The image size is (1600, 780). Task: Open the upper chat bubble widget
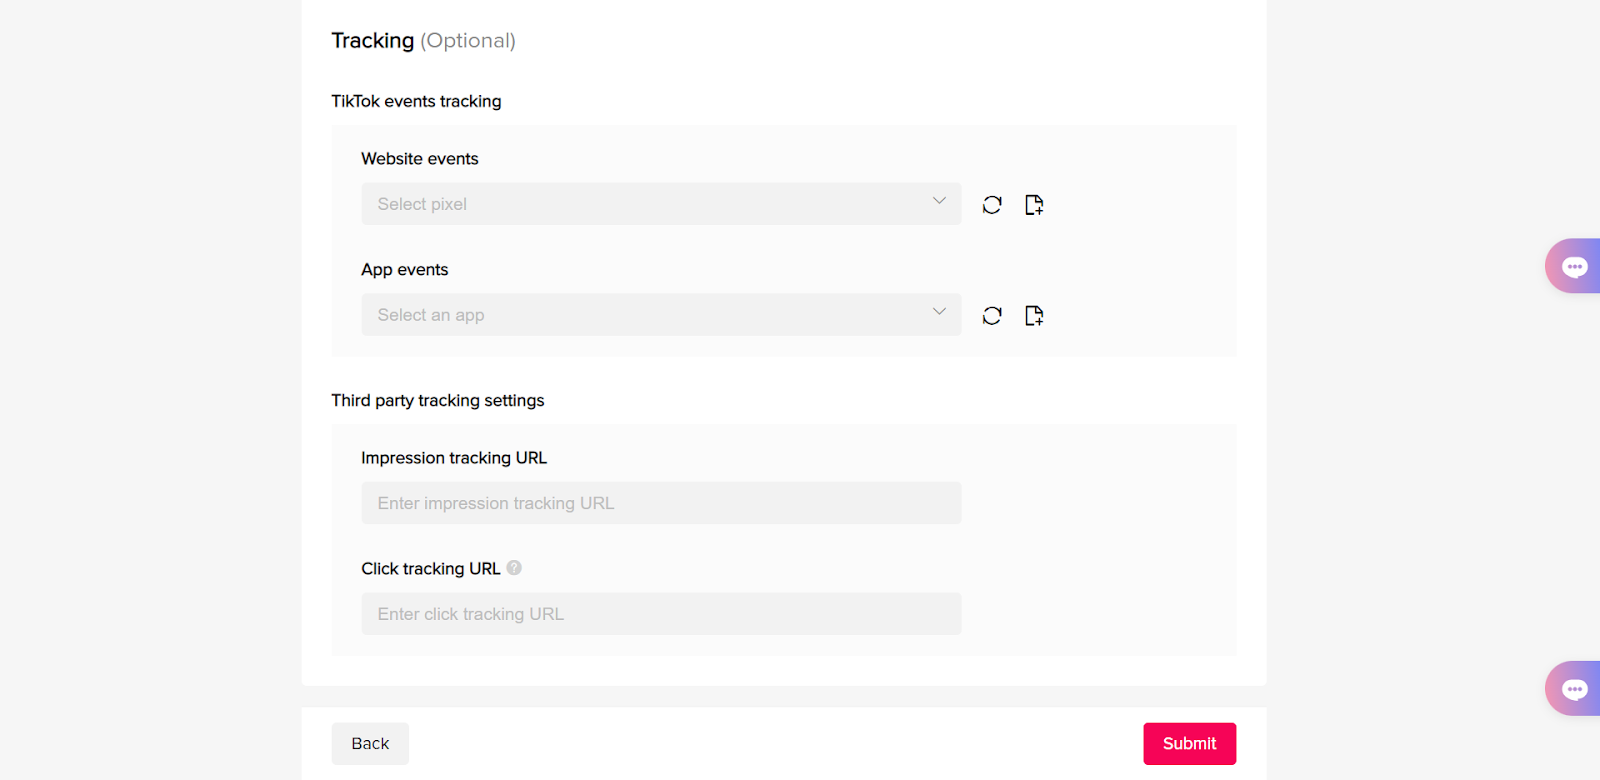[1574, 265]
